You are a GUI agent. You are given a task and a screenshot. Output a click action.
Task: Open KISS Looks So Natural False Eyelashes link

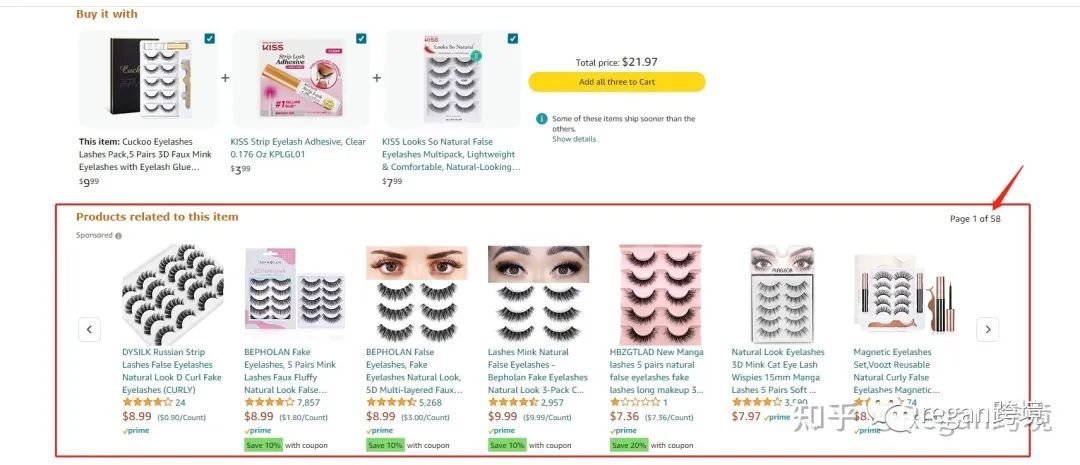pyautogui.click(x=451, y=154)
